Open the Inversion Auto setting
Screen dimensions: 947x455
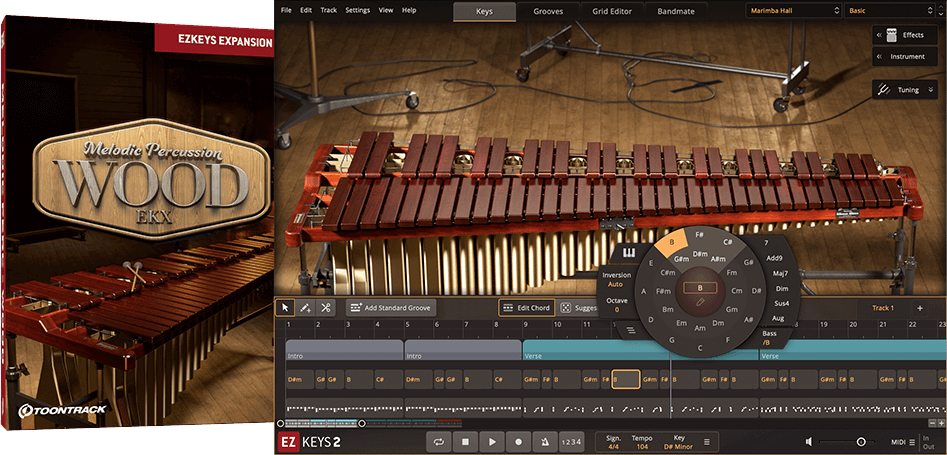[x=616, y=279]
